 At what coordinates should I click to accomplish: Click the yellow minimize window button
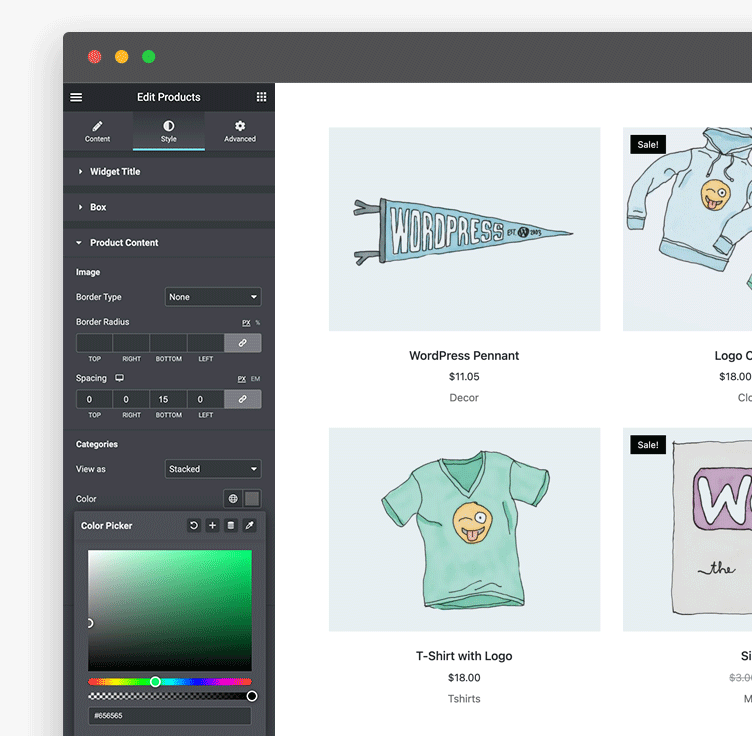pyautogui.click(x=122, y=57)
